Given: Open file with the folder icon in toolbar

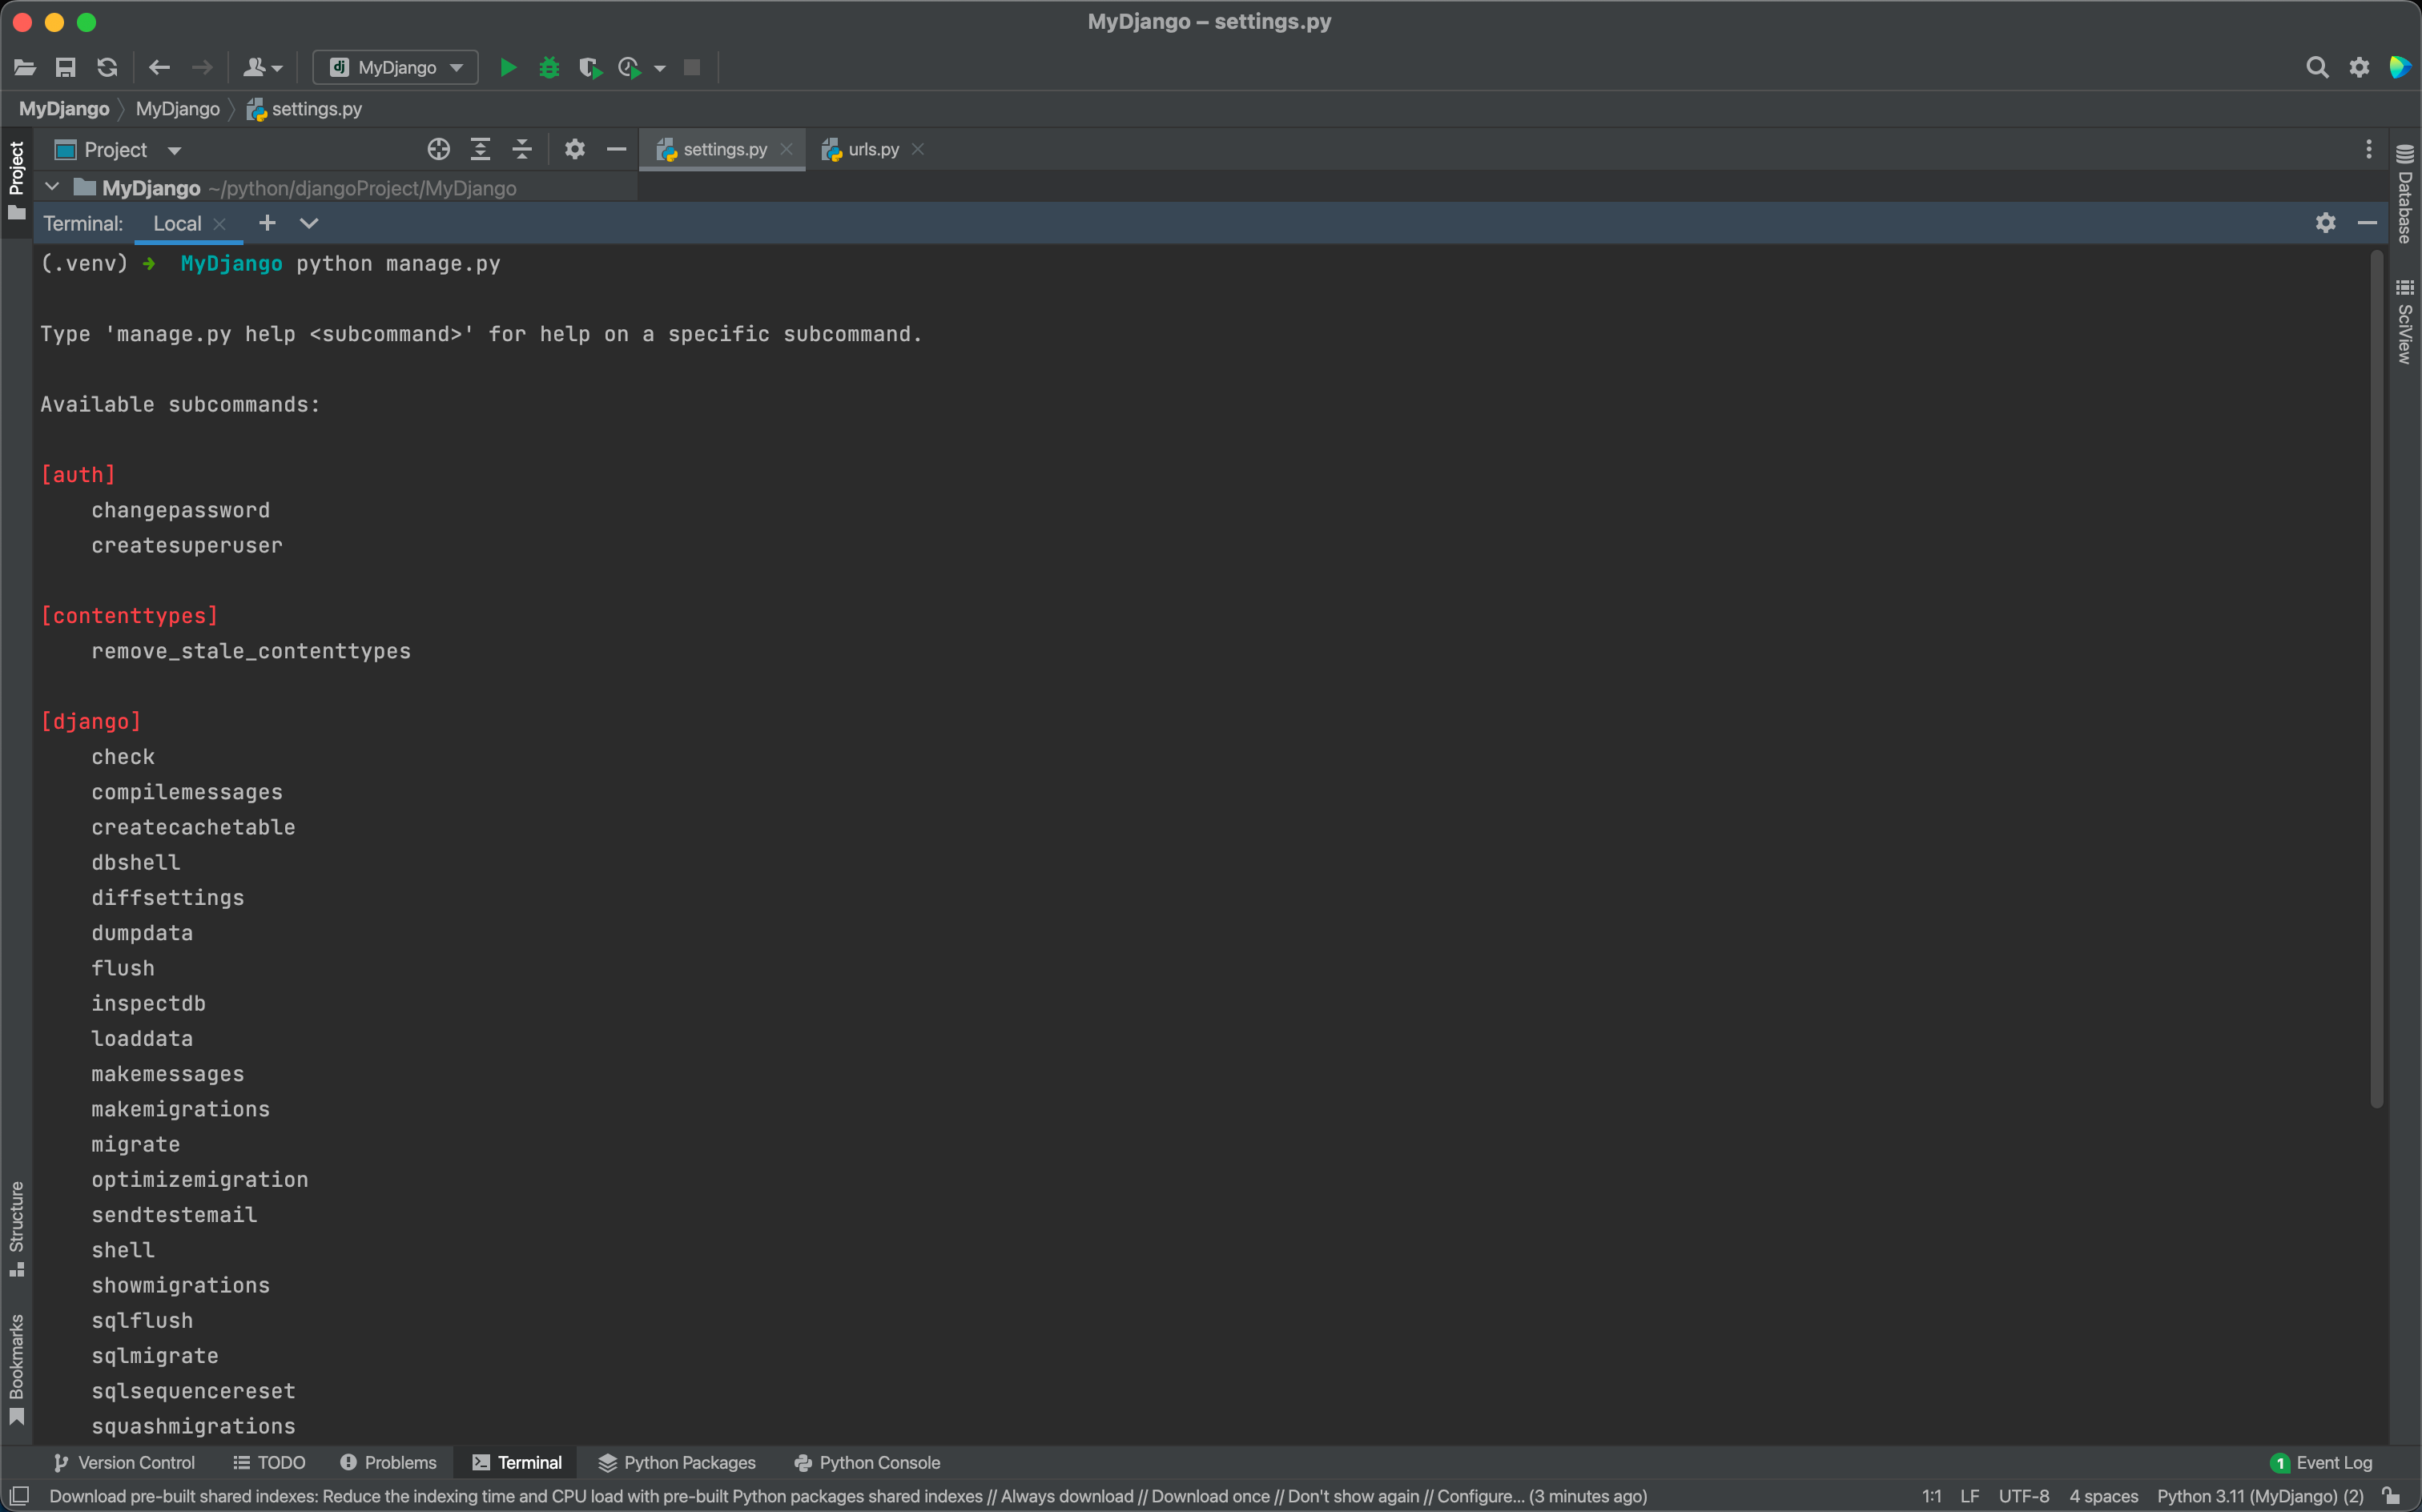Looking at the screenshot, I should point(25,67).
